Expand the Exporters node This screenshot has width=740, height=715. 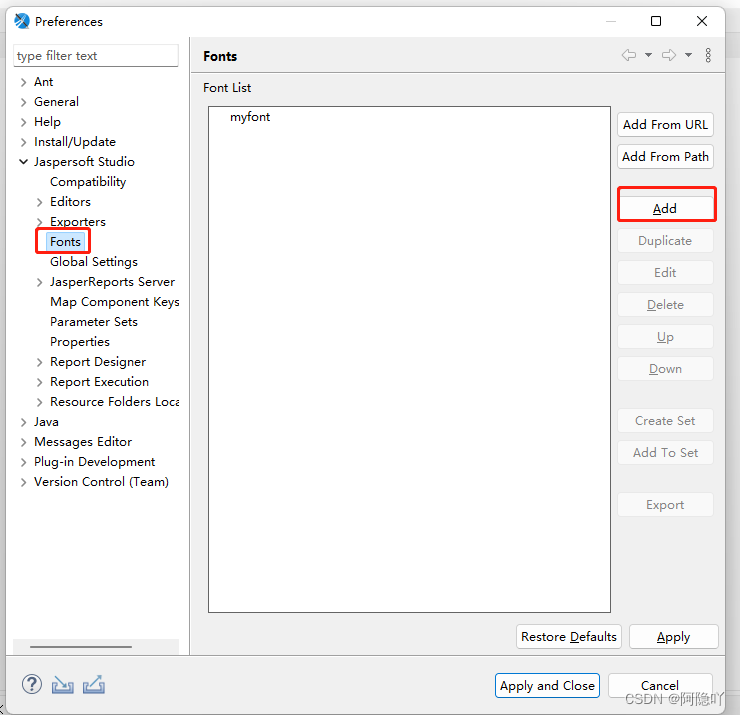[40, 222]
